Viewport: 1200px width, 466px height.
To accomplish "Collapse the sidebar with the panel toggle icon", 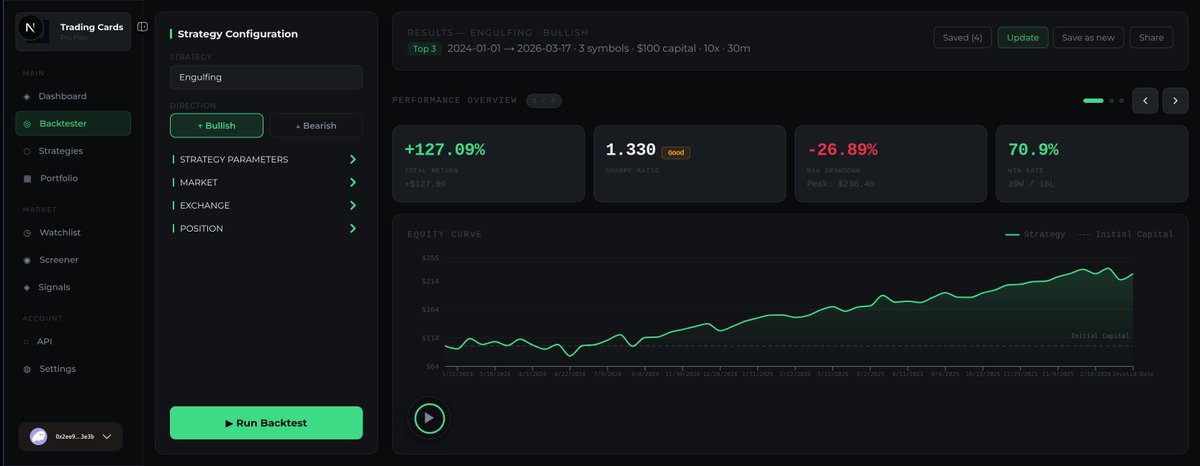I will [x=143, y=27].
